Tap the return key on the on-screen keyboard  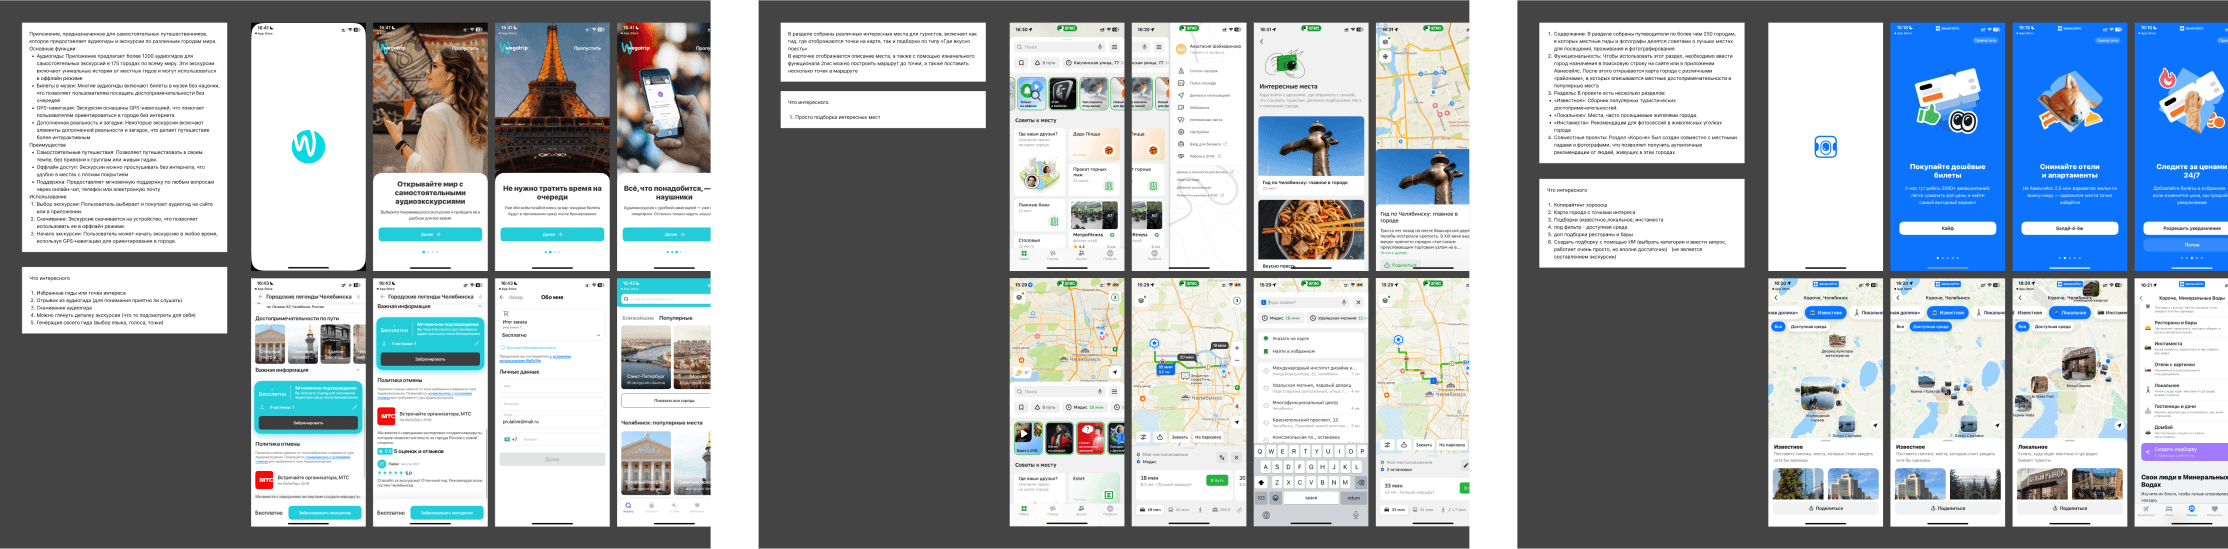[1353, 497]
